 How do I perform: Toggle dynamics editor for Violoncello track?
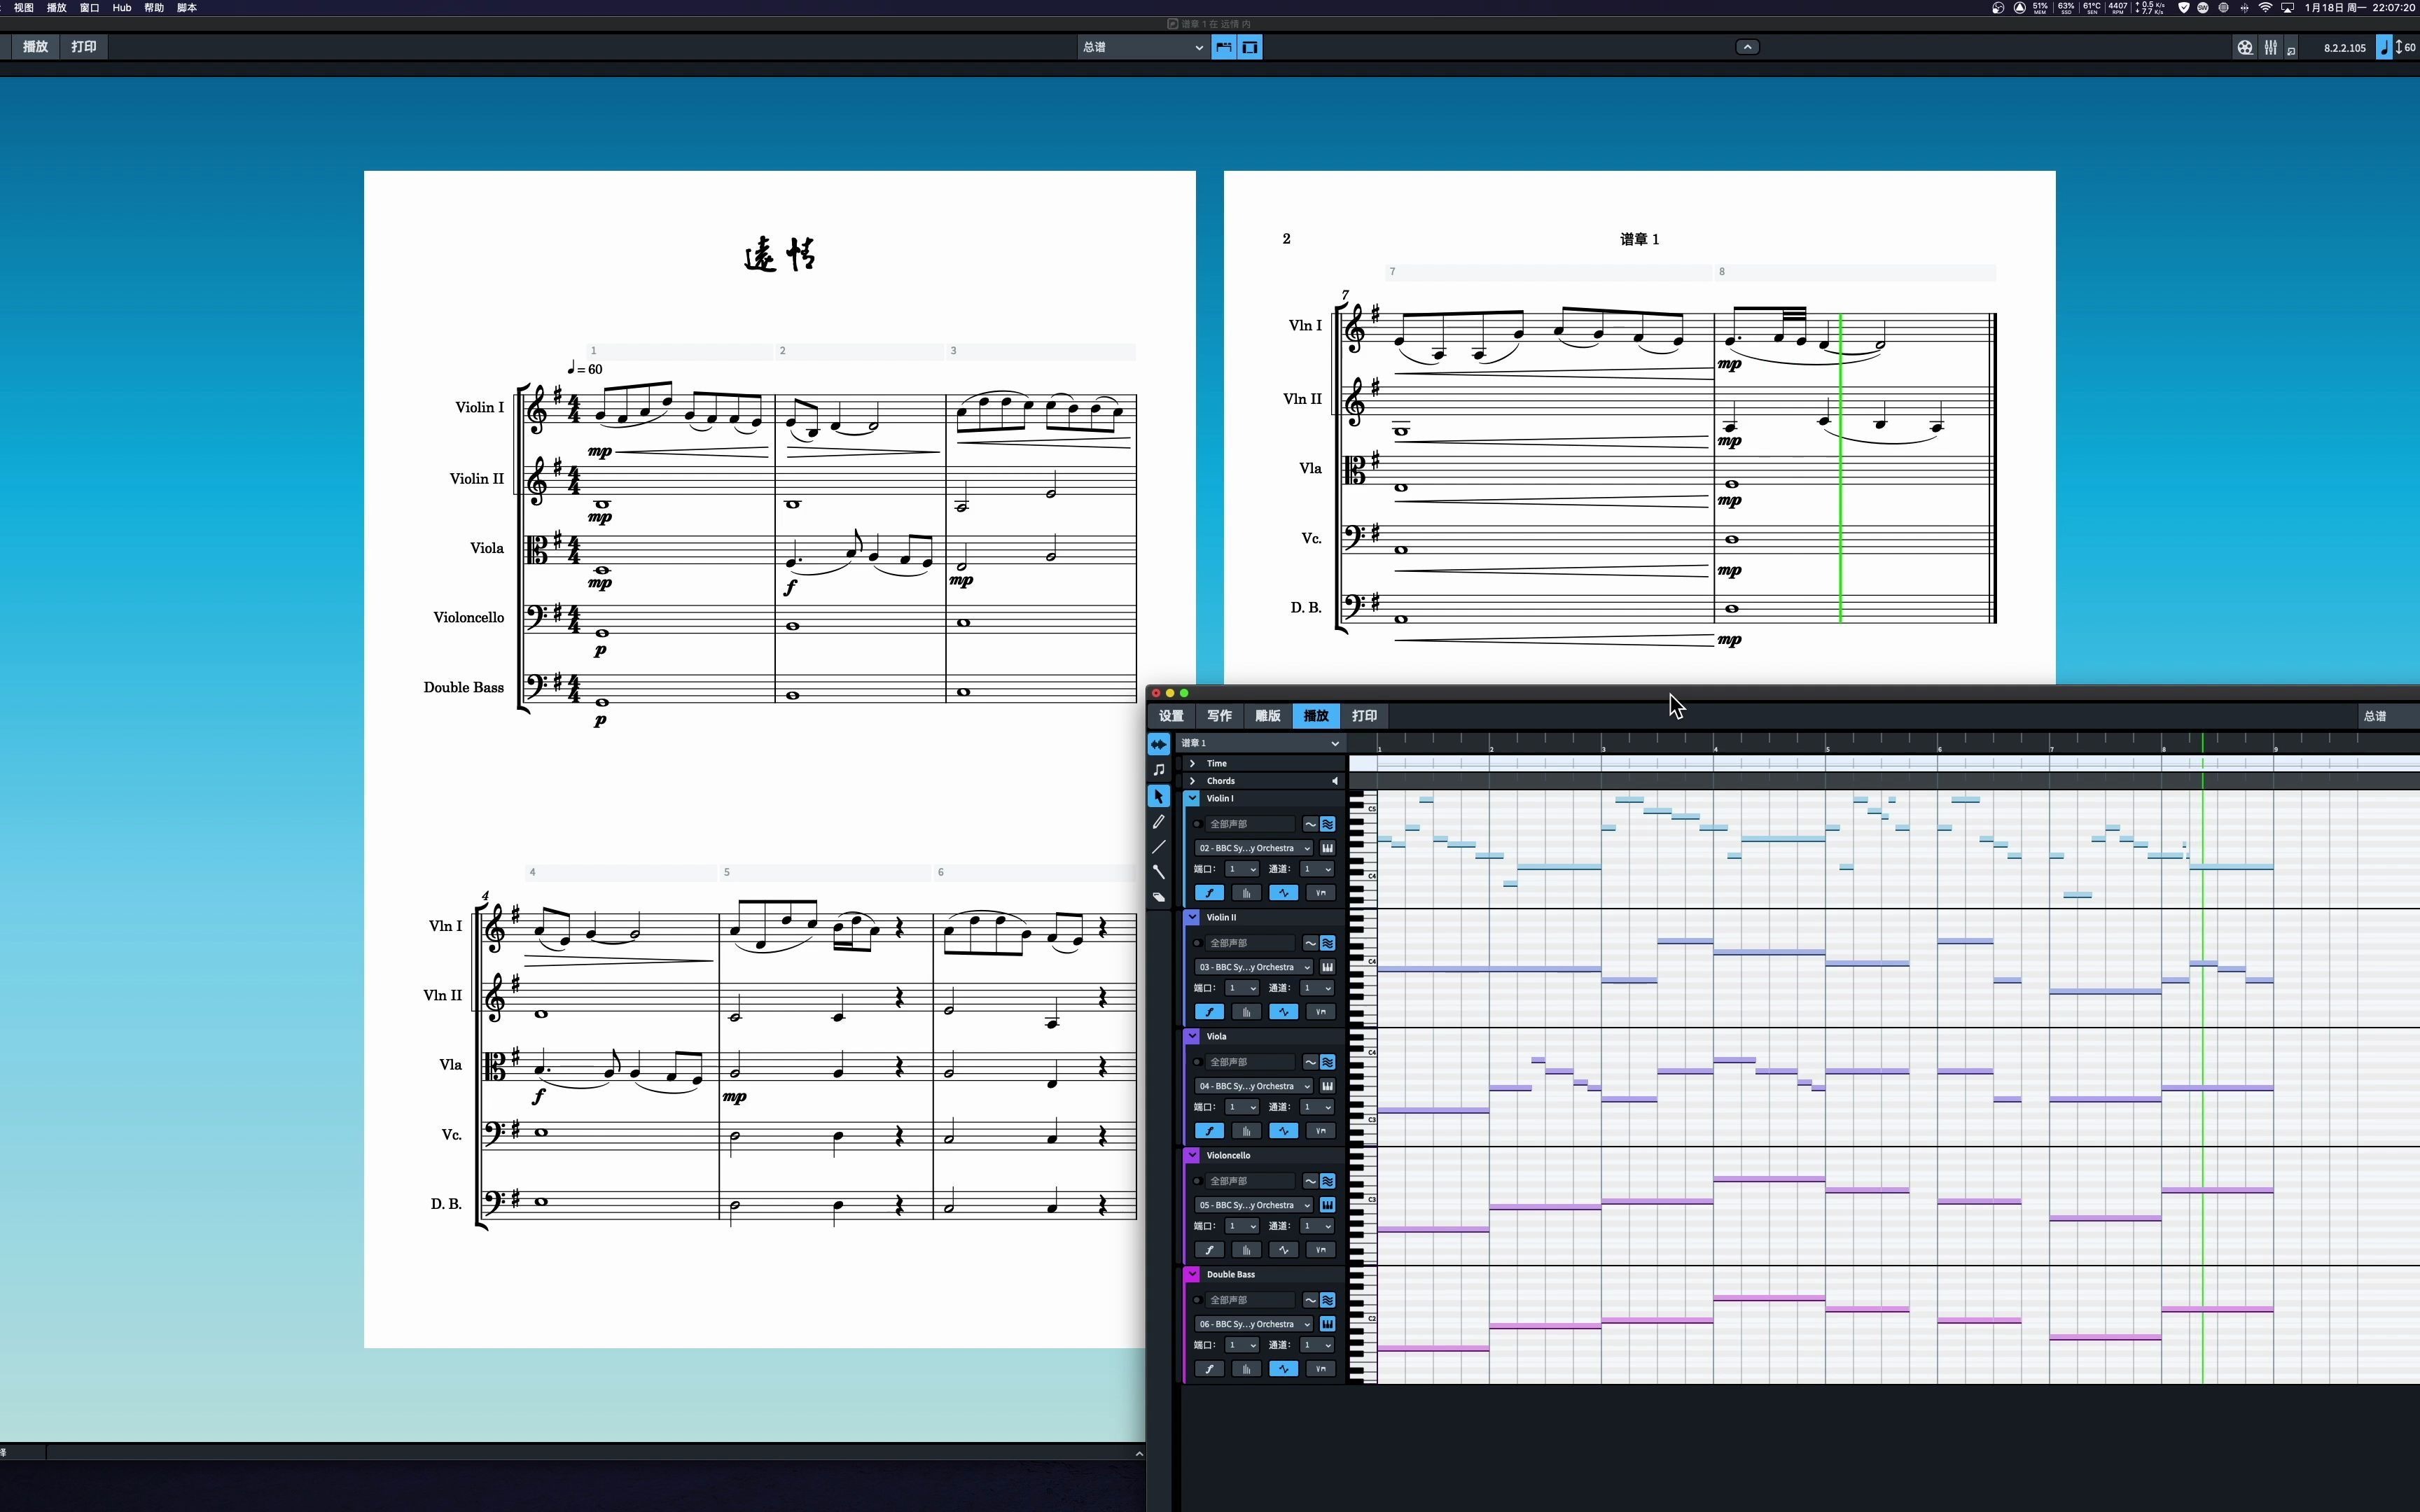(x=1209, y=1250)
